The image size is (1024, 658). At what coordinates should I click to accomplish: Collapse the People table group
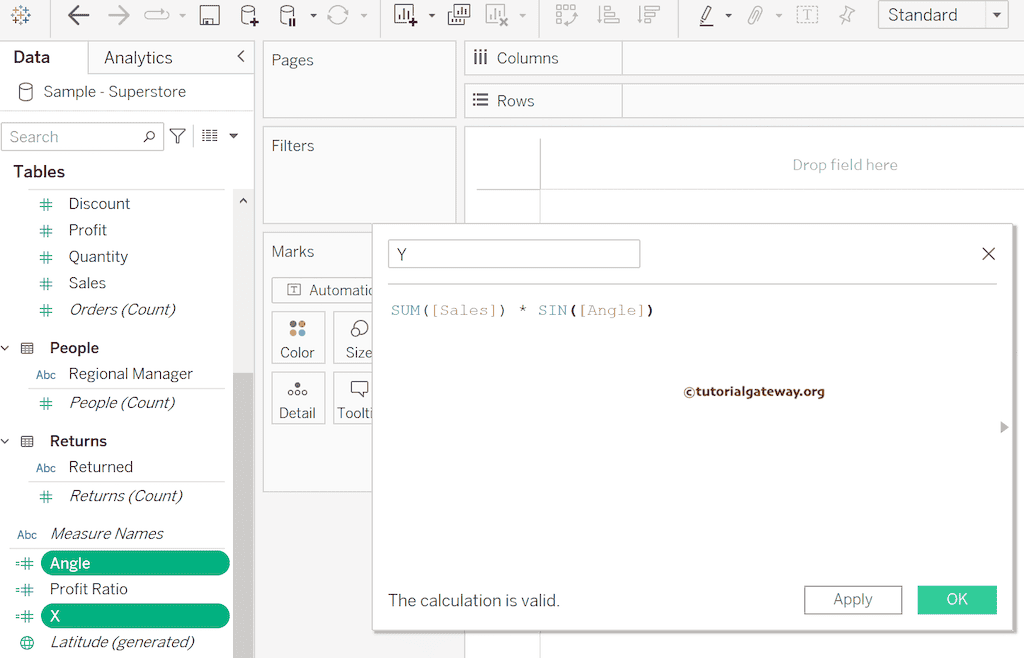click(6, 348)
